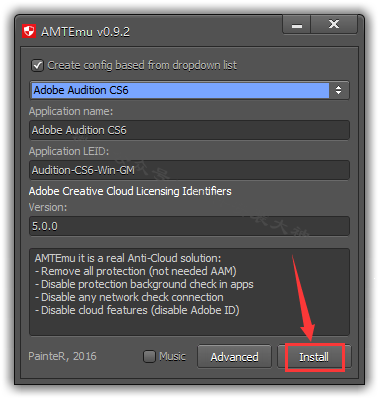
Task: Click the Anti-Cloud solution description box
Action: 189,292
